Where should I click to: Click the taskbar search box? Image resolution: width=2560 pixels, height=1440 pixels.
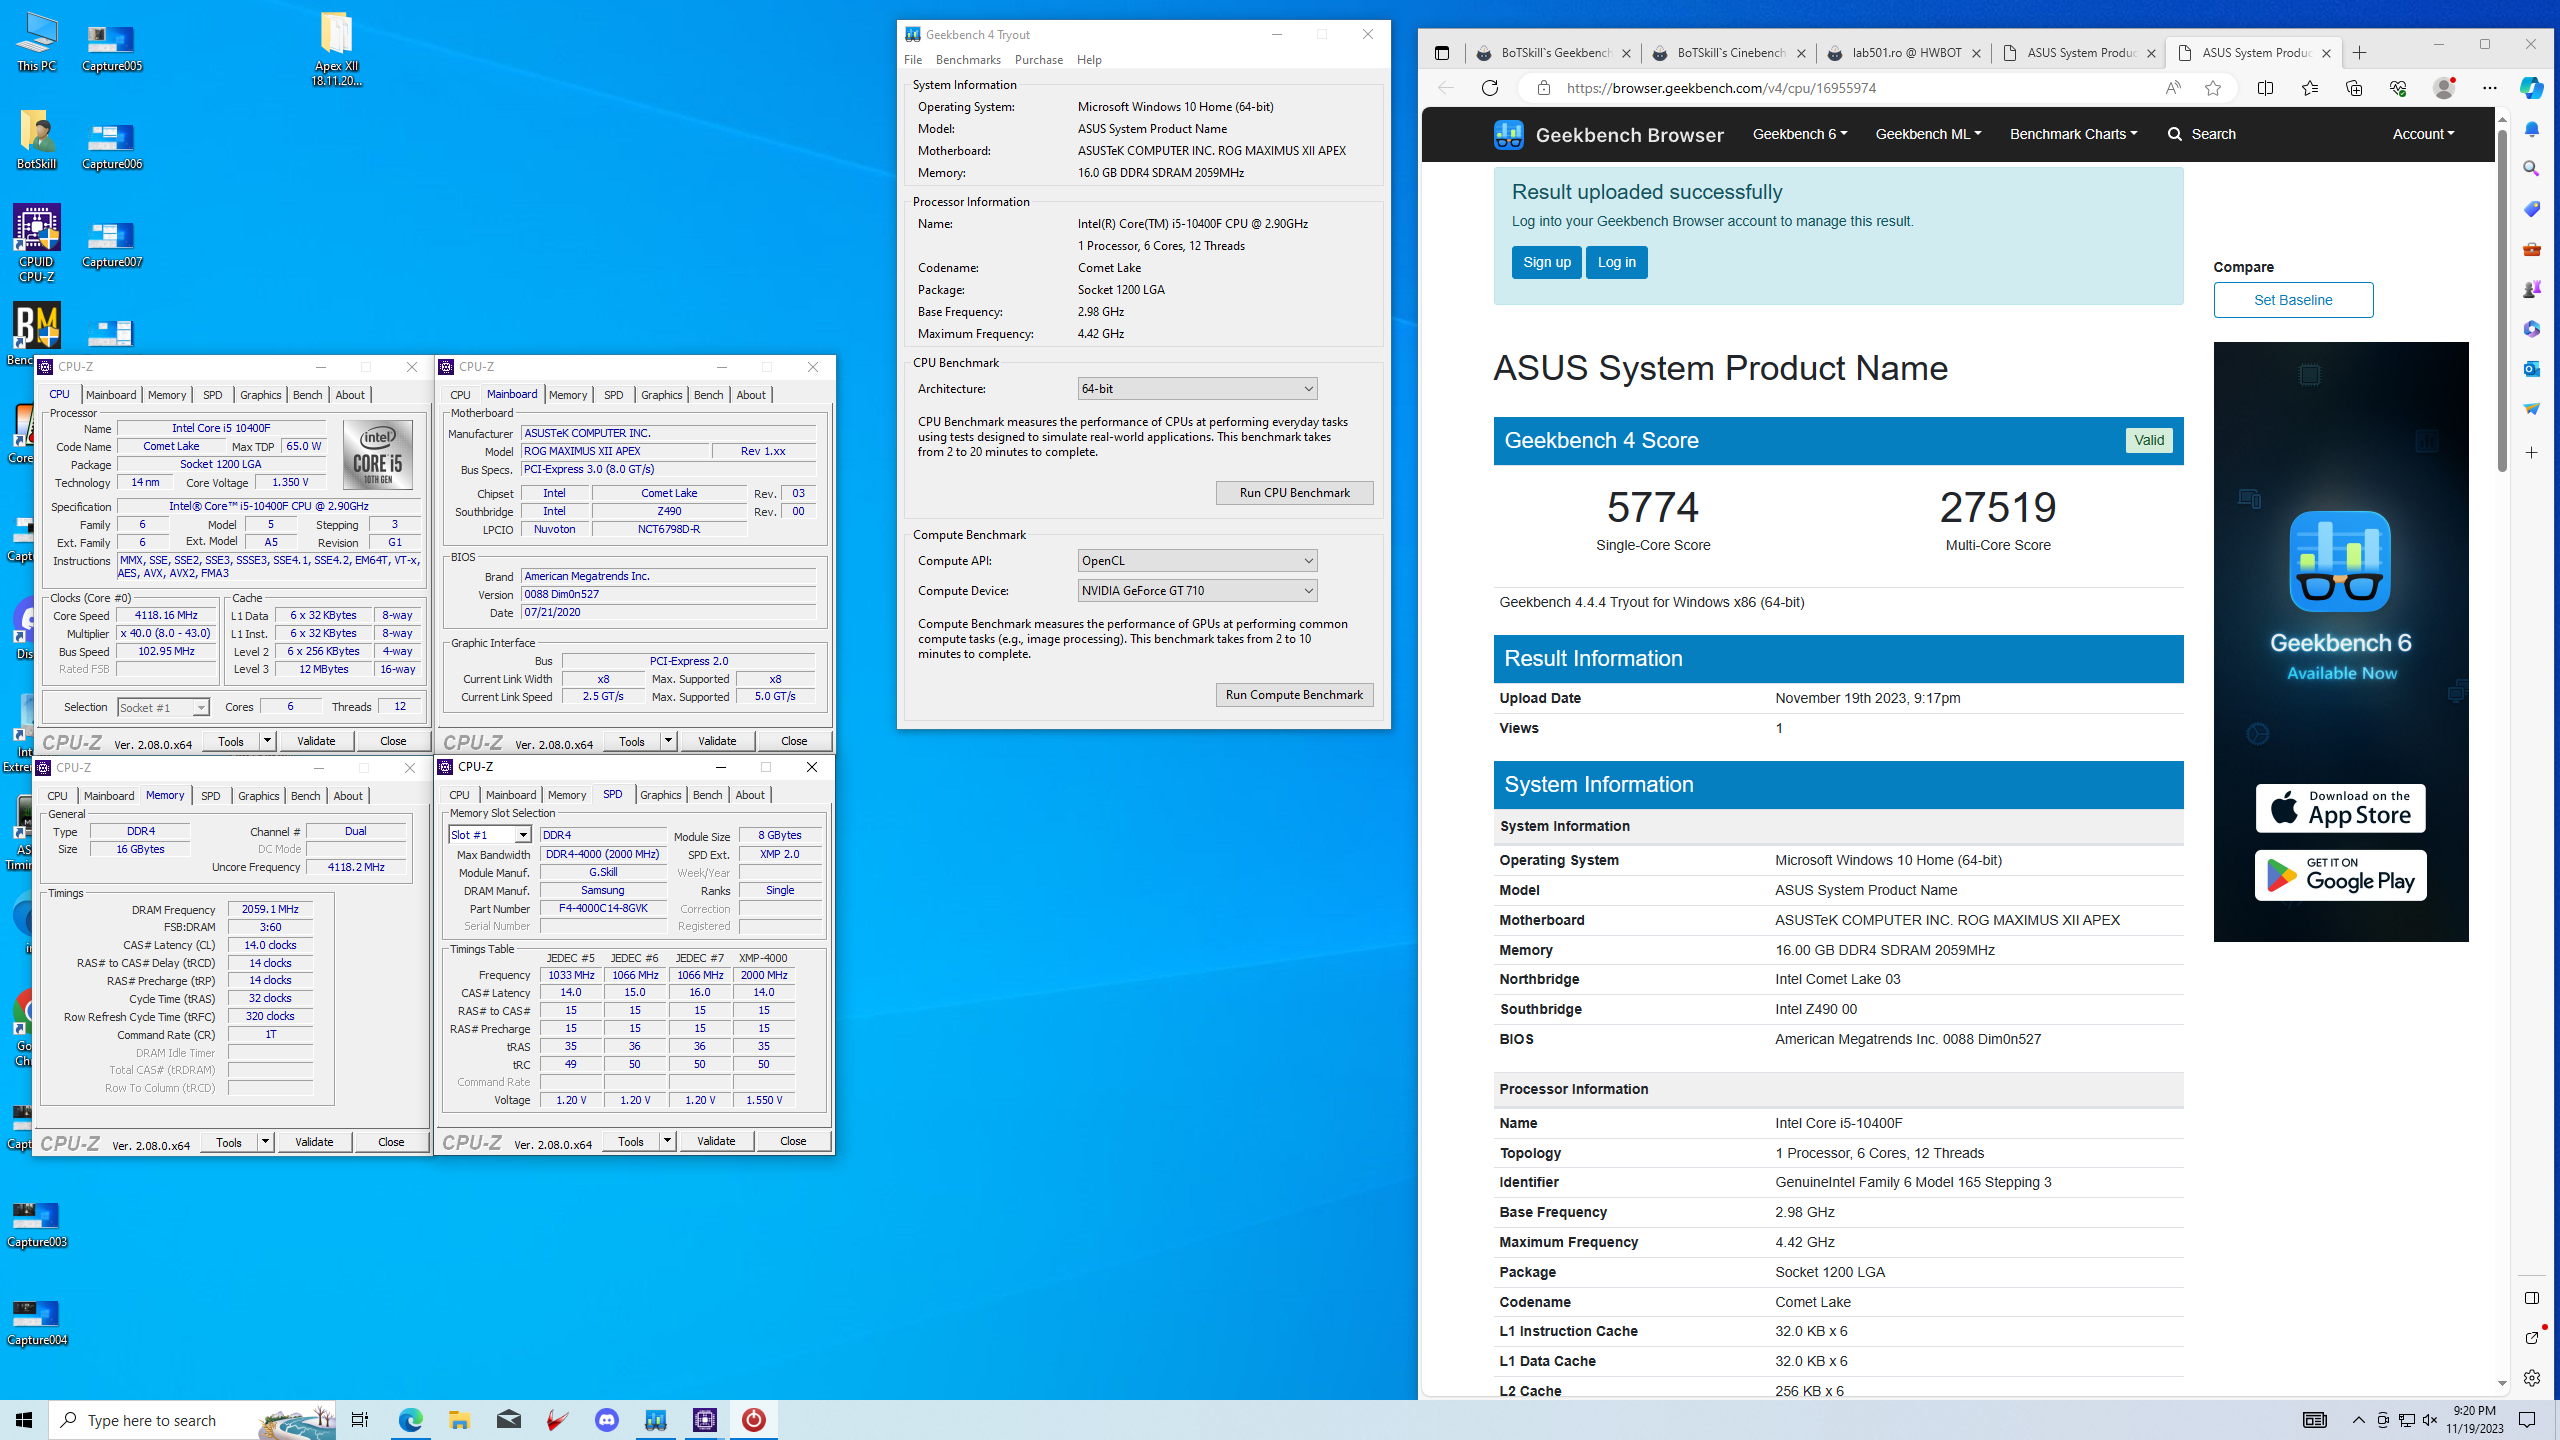[192, 1420]
